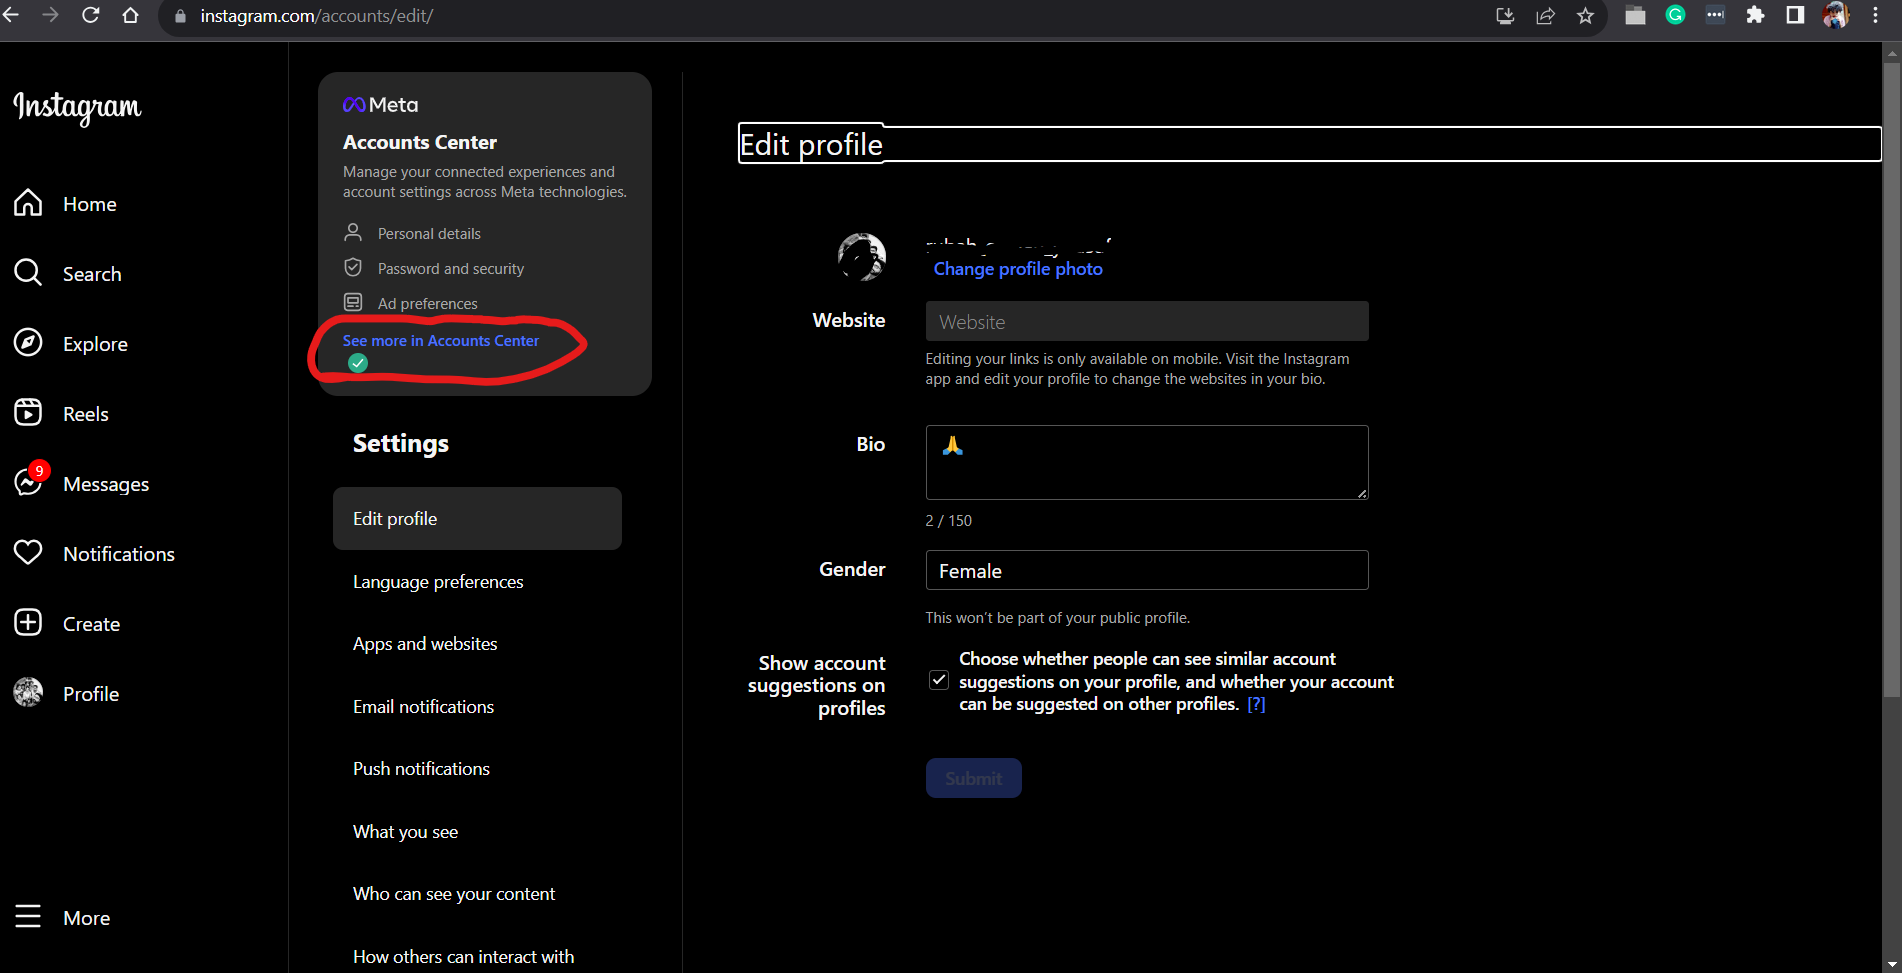Open the More hamburger menu

coord(62,918)
